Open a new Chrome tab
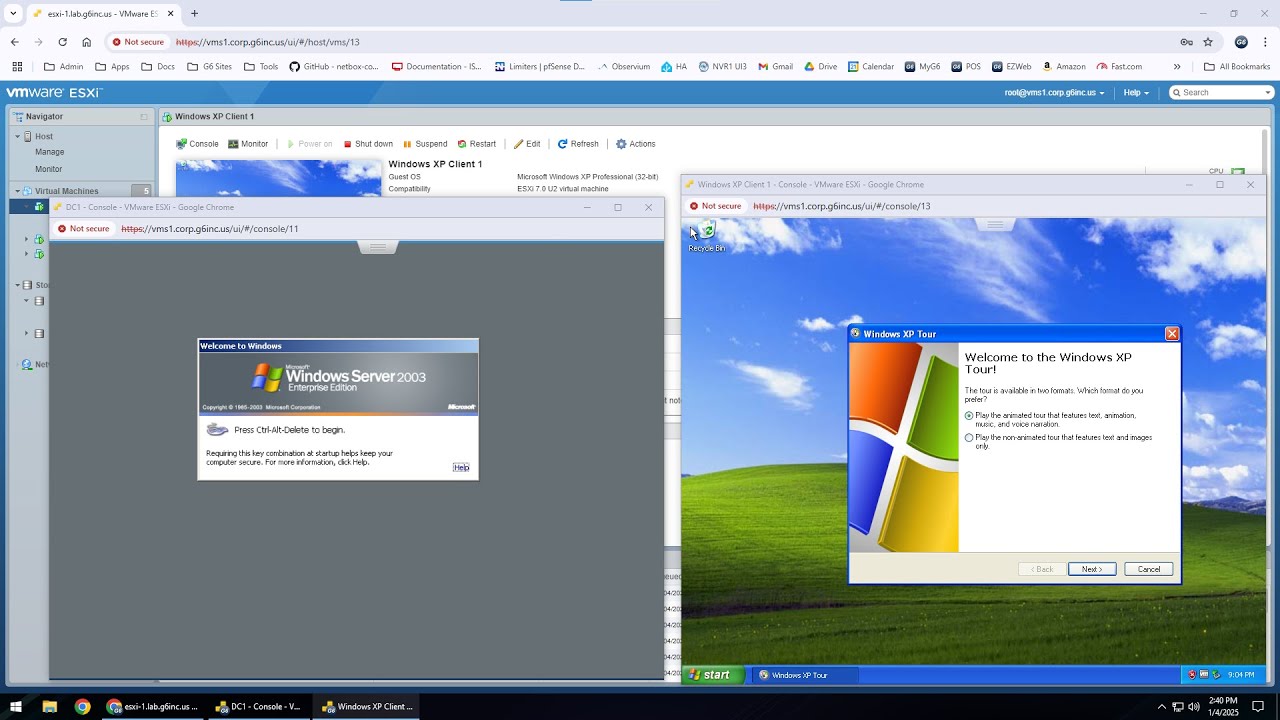The image size is (1280, 720). [x=194, y=14]
